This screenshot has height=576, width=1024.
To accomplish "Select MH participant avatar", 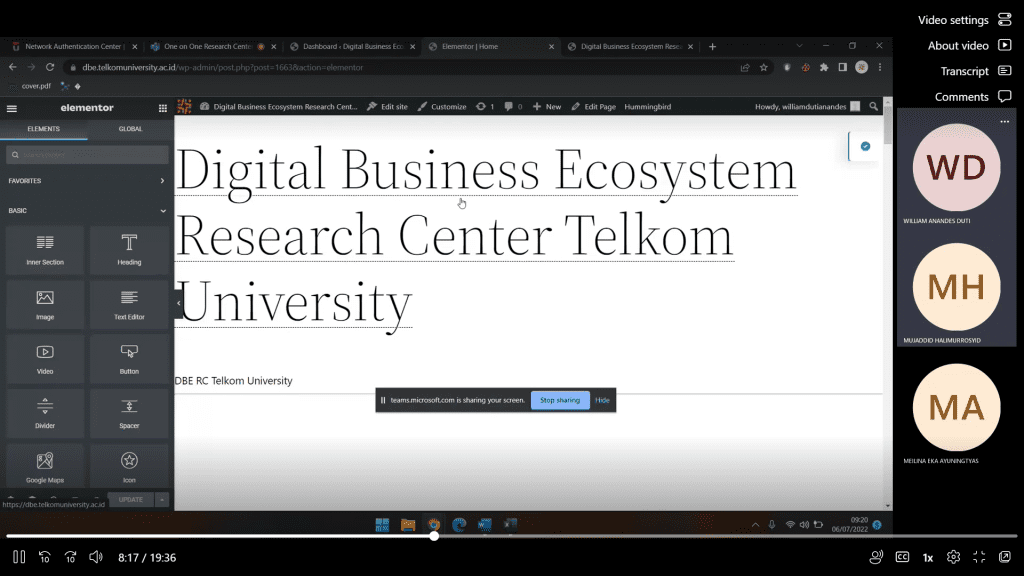I will [956, 287].
